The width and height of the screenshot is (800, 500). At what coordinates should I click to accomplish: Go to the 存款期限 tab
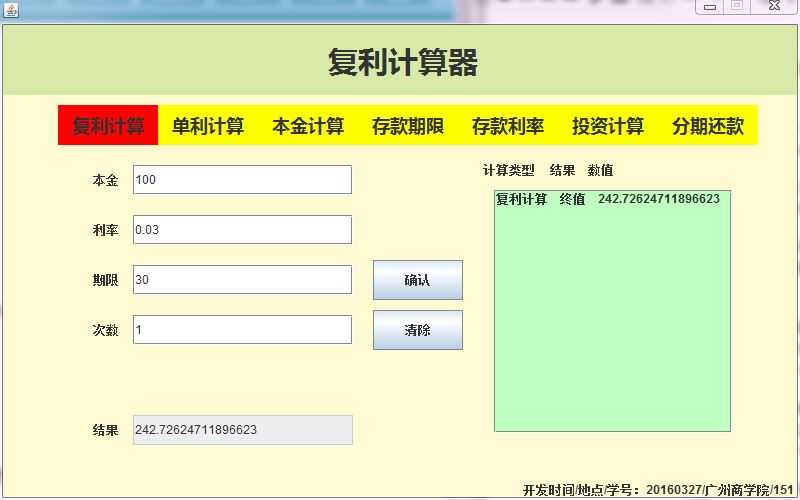pyautogui.click(x=408, y=125)
